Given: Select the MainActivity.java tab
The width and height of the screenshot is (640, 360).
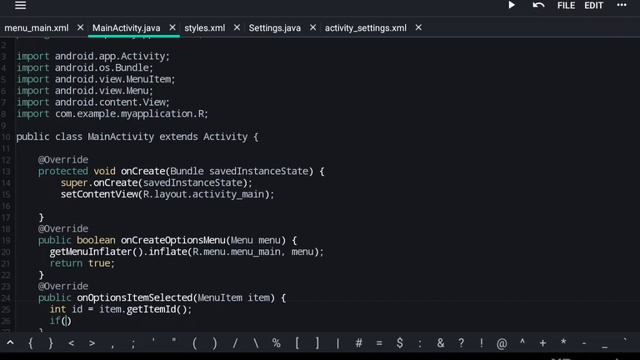Looking at the screenshot, I should click(126, 28).
